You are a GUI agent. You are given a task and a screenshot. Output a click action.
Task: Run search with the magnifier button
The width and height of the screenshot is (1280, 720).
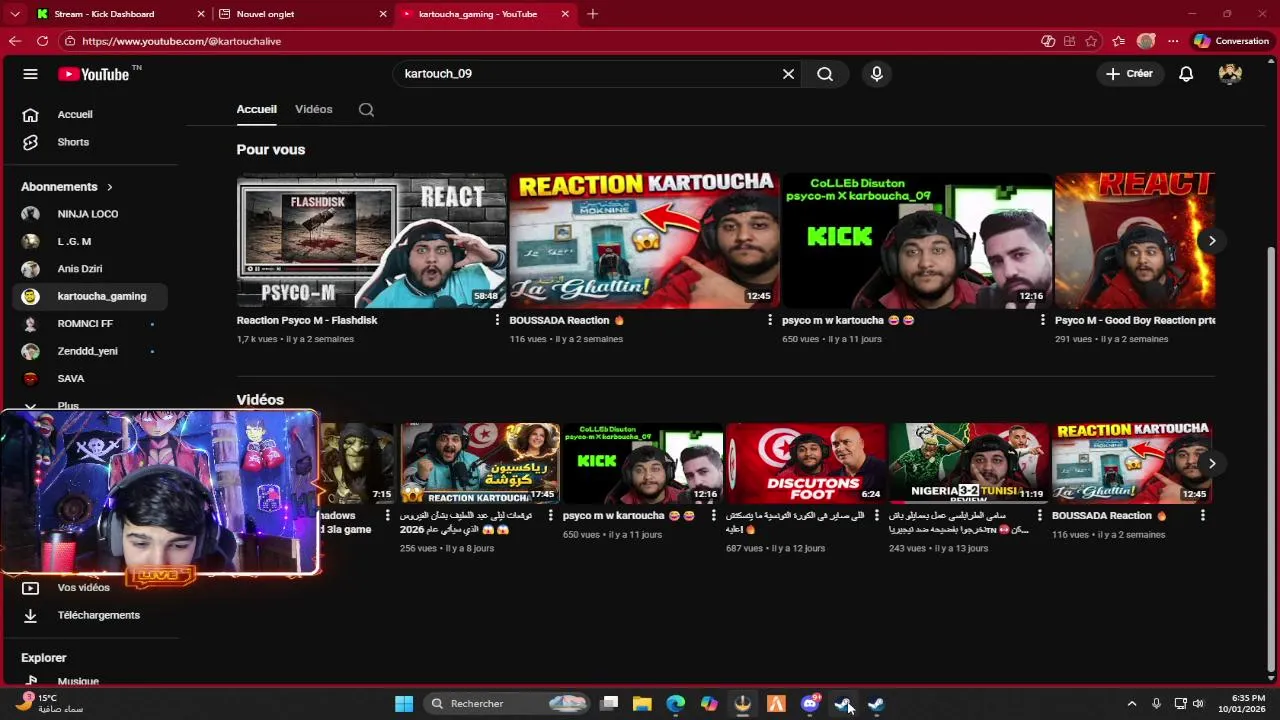tap(825, 74)
